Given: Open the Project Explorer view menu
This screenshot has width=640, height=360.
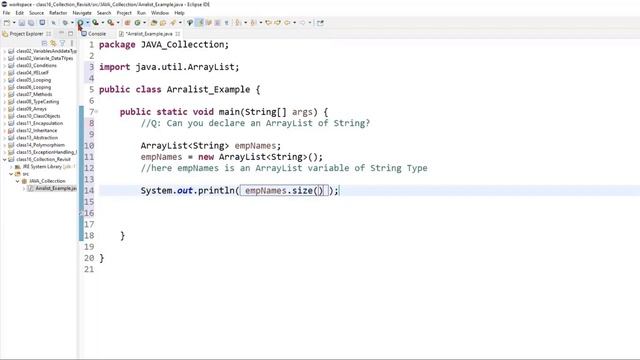Looking at the screenshot, I should tap(71, 43).
